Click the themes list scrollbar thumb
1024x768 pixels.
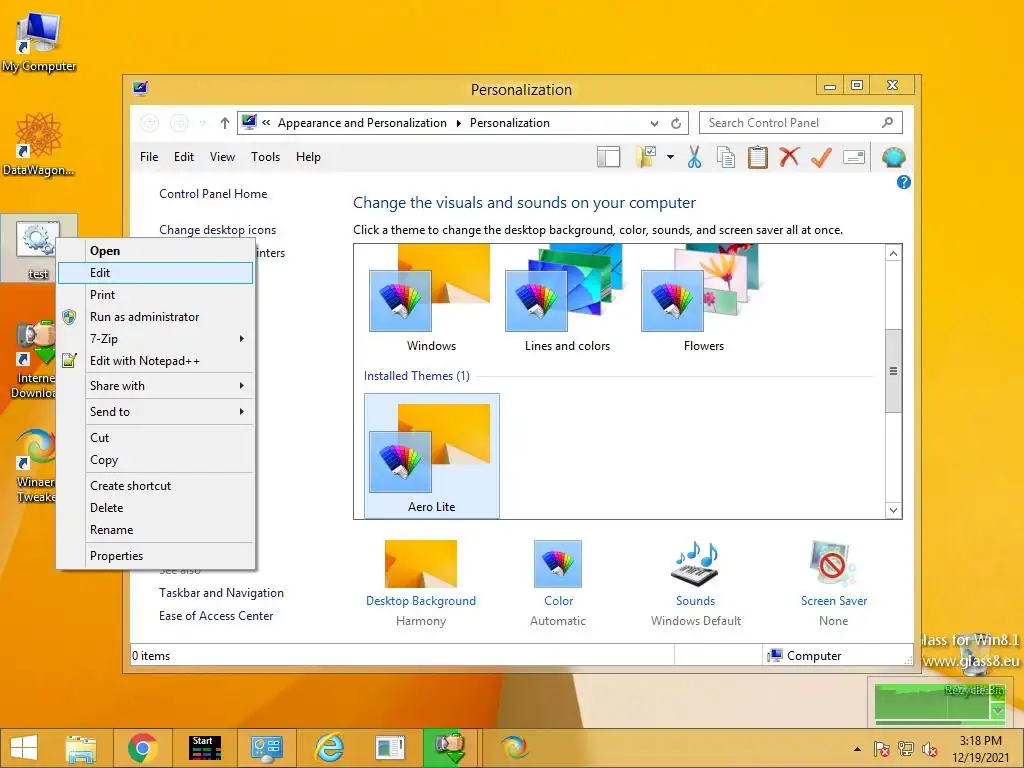[x=893, y=371]
